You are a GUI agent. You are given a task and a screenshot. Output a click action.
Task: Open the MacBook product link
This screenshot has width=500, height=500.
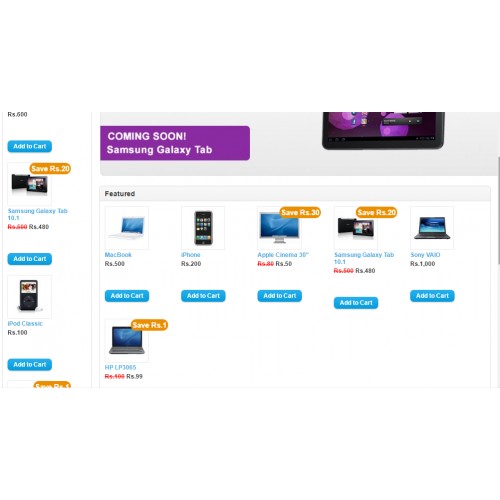click(x=118, y=255)
